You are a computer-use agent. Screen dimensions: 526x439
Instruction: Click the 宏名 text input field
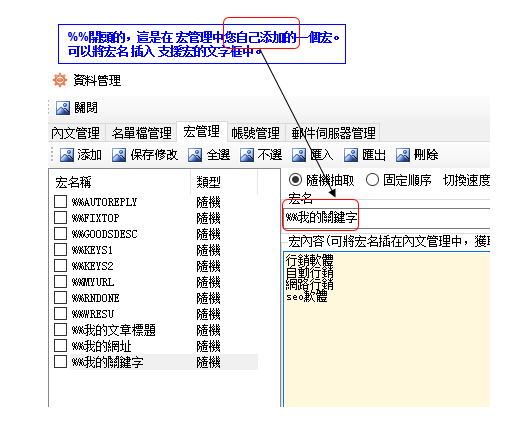tap(386, 218)
